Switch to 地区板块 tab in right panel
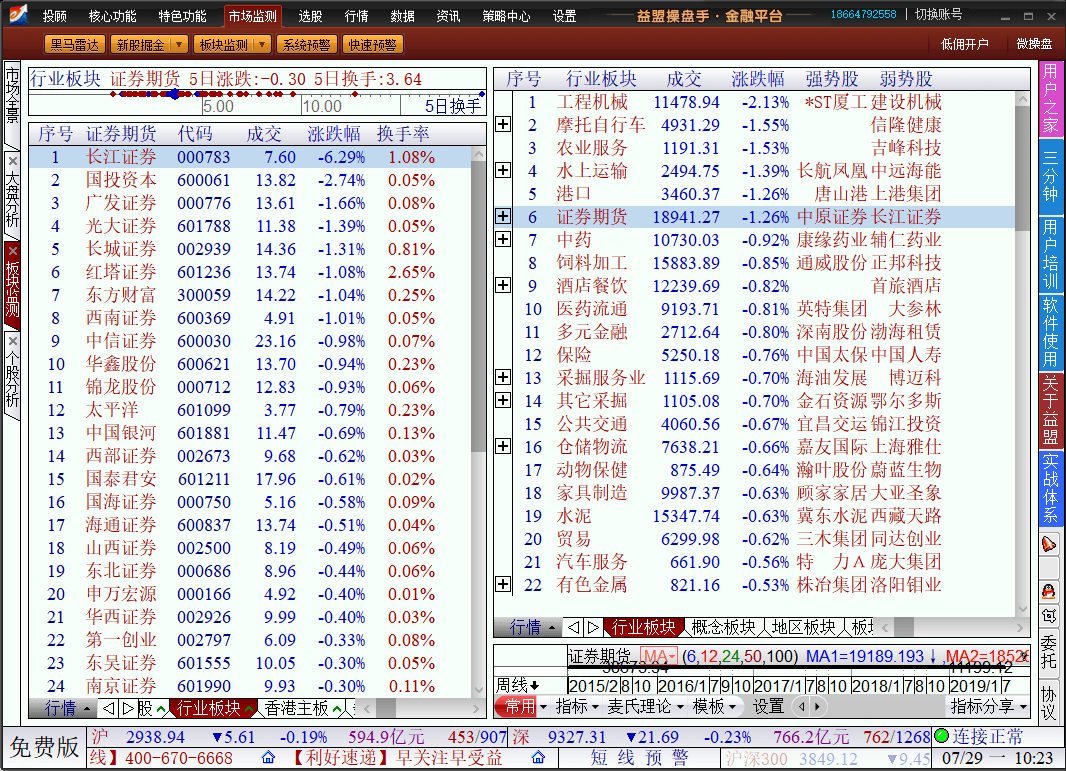Viewport: 1066px width, 771px height. tap(804, 627)
